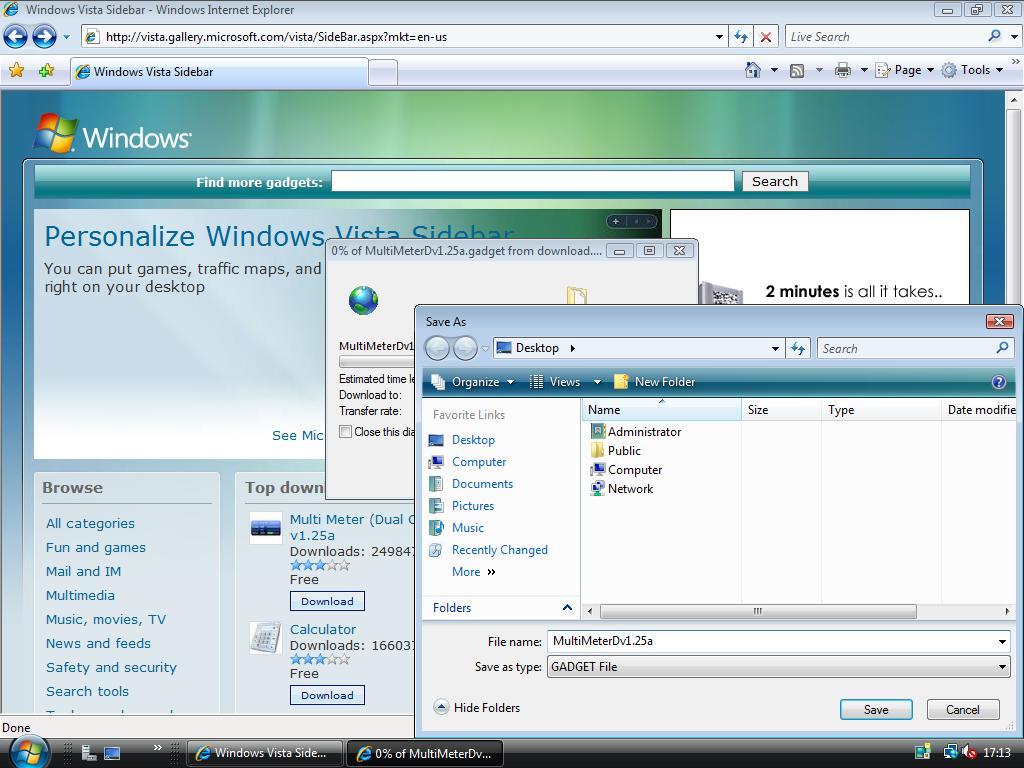
Task: Start Live Search with the magnifier icon
Action: 995,37
